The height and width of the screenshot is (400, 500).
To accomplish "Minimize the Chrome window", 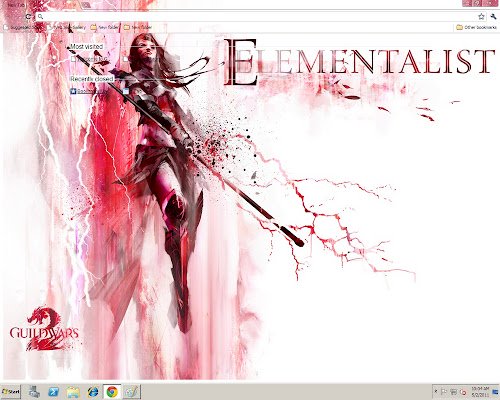I will point(467,3).
